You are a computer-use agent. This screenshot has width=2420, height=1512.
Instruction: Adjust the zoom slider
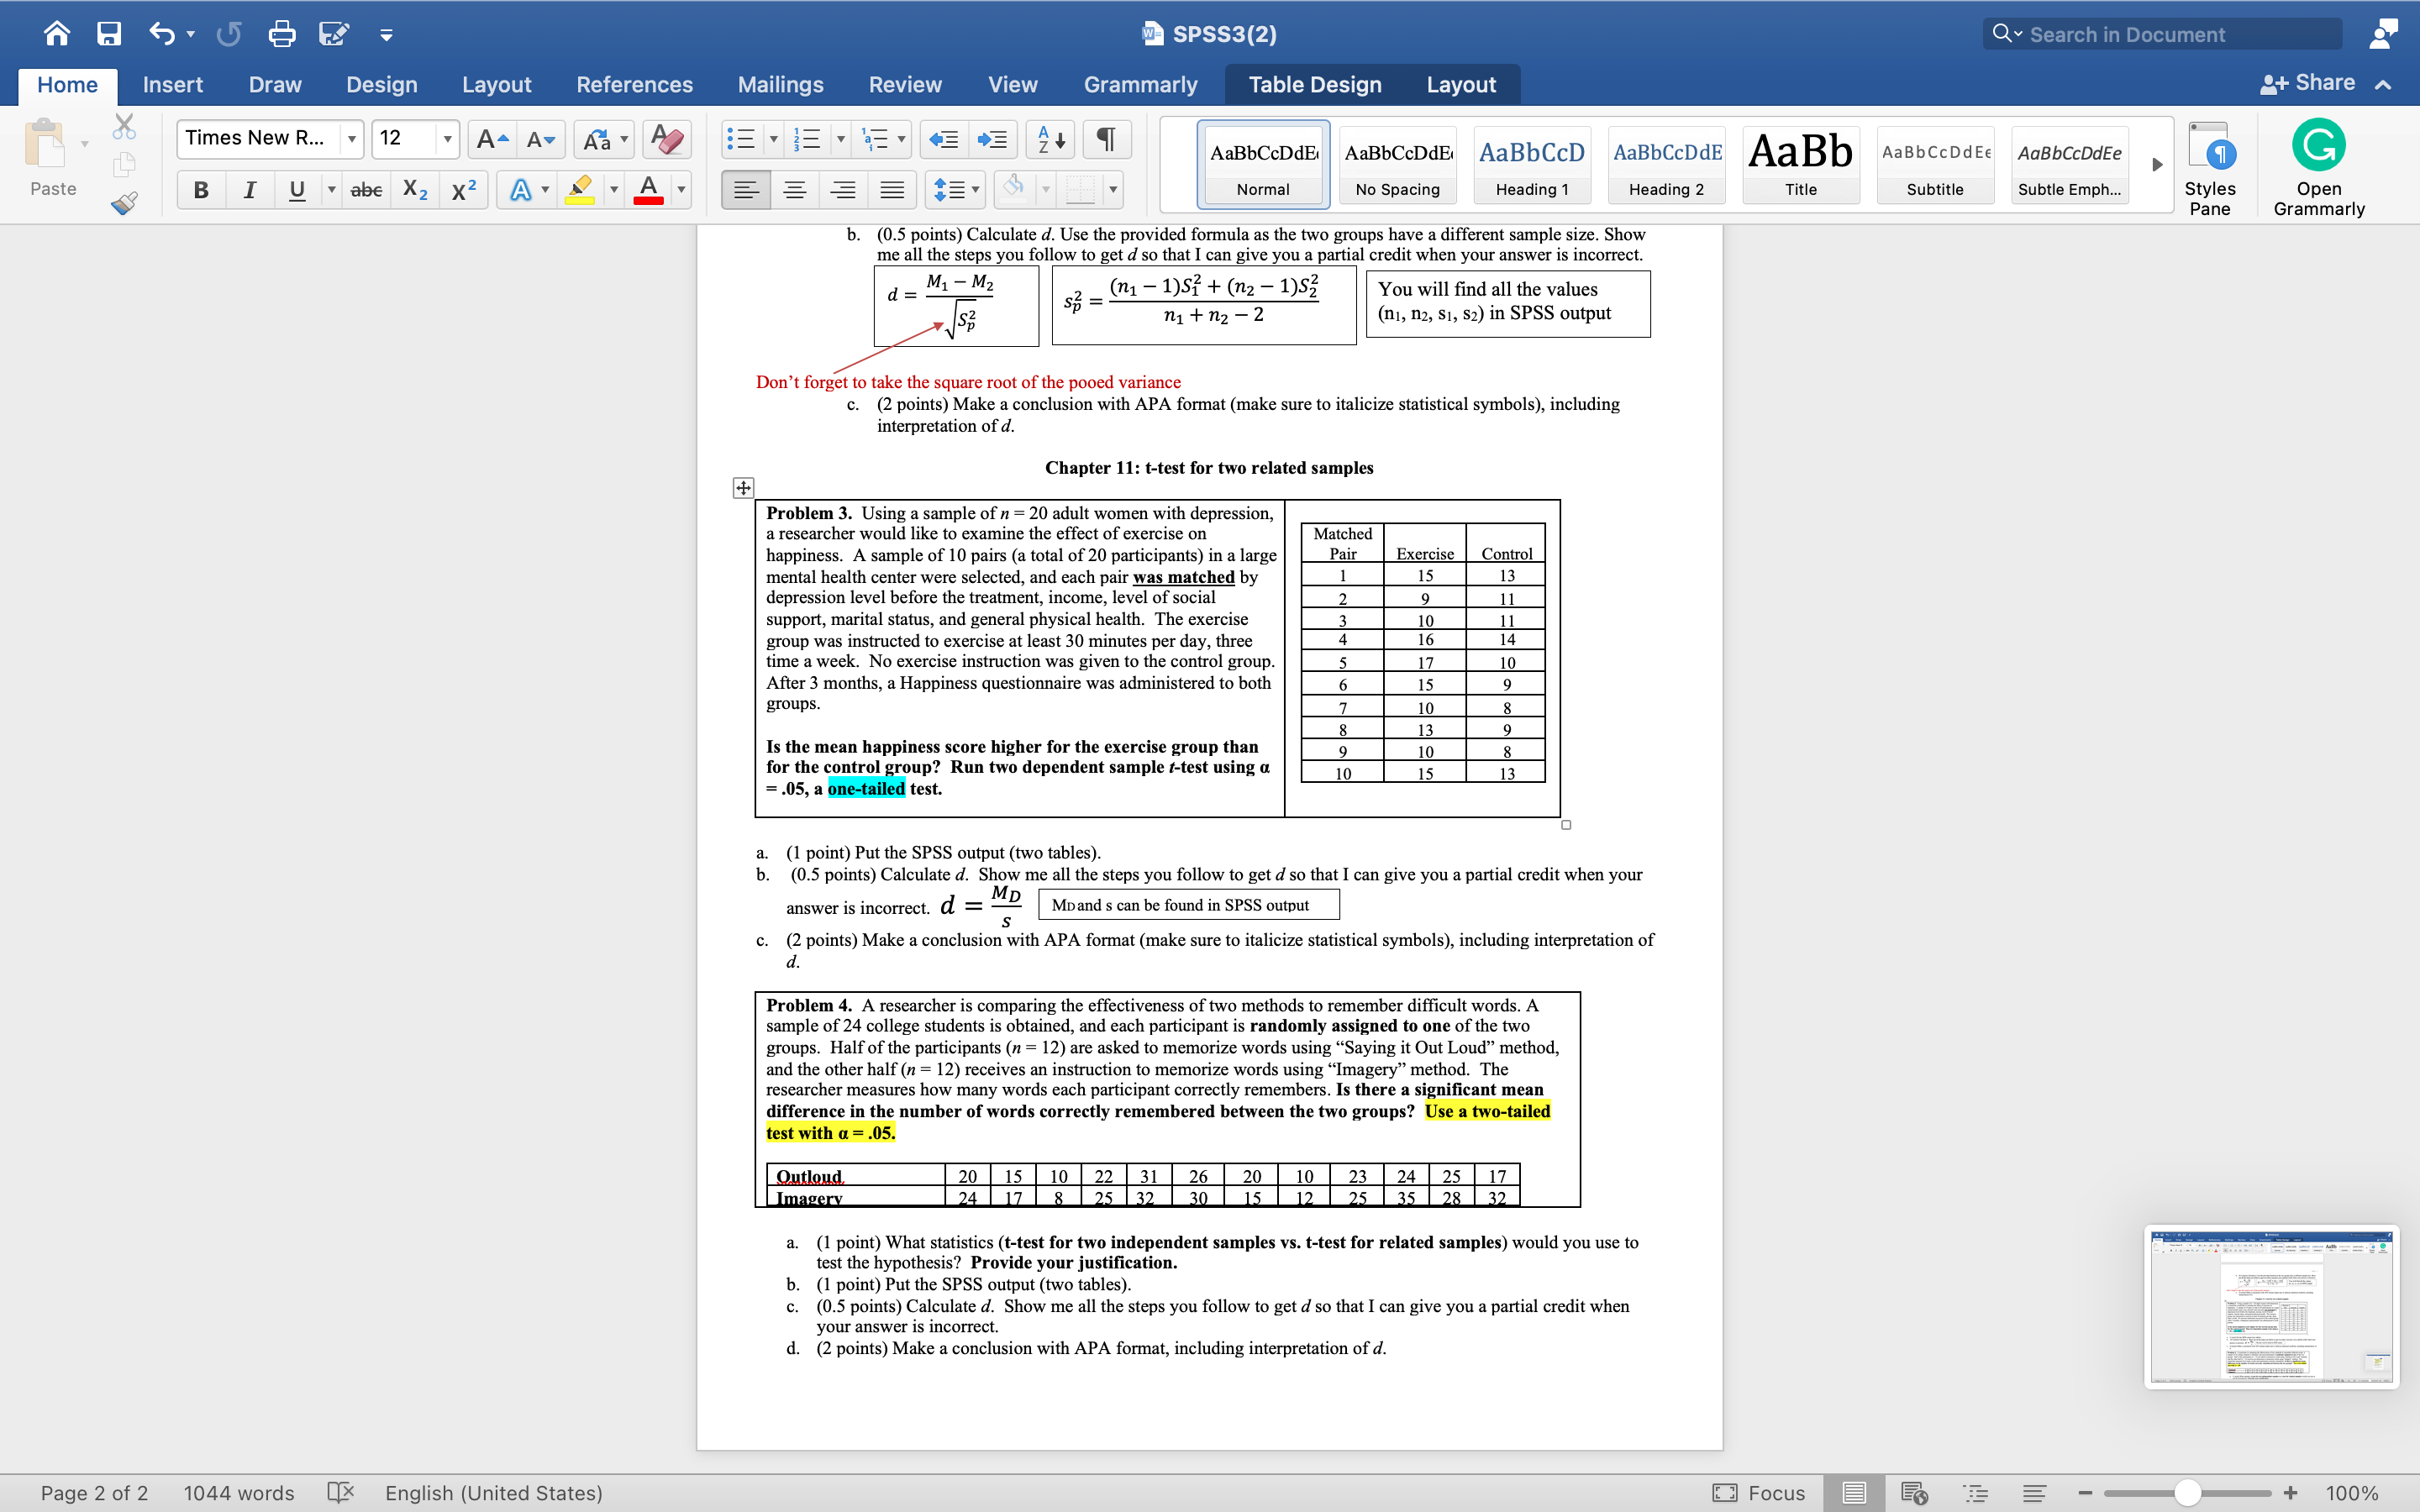click(x=2187, y=1492)
